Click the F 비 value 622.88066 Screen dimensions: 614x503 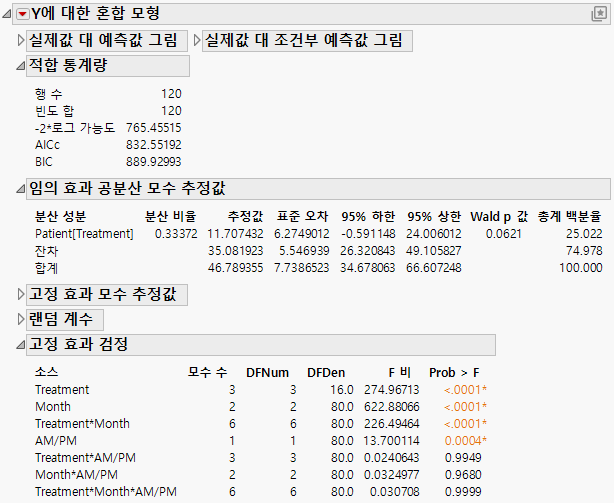pos(392,407)
